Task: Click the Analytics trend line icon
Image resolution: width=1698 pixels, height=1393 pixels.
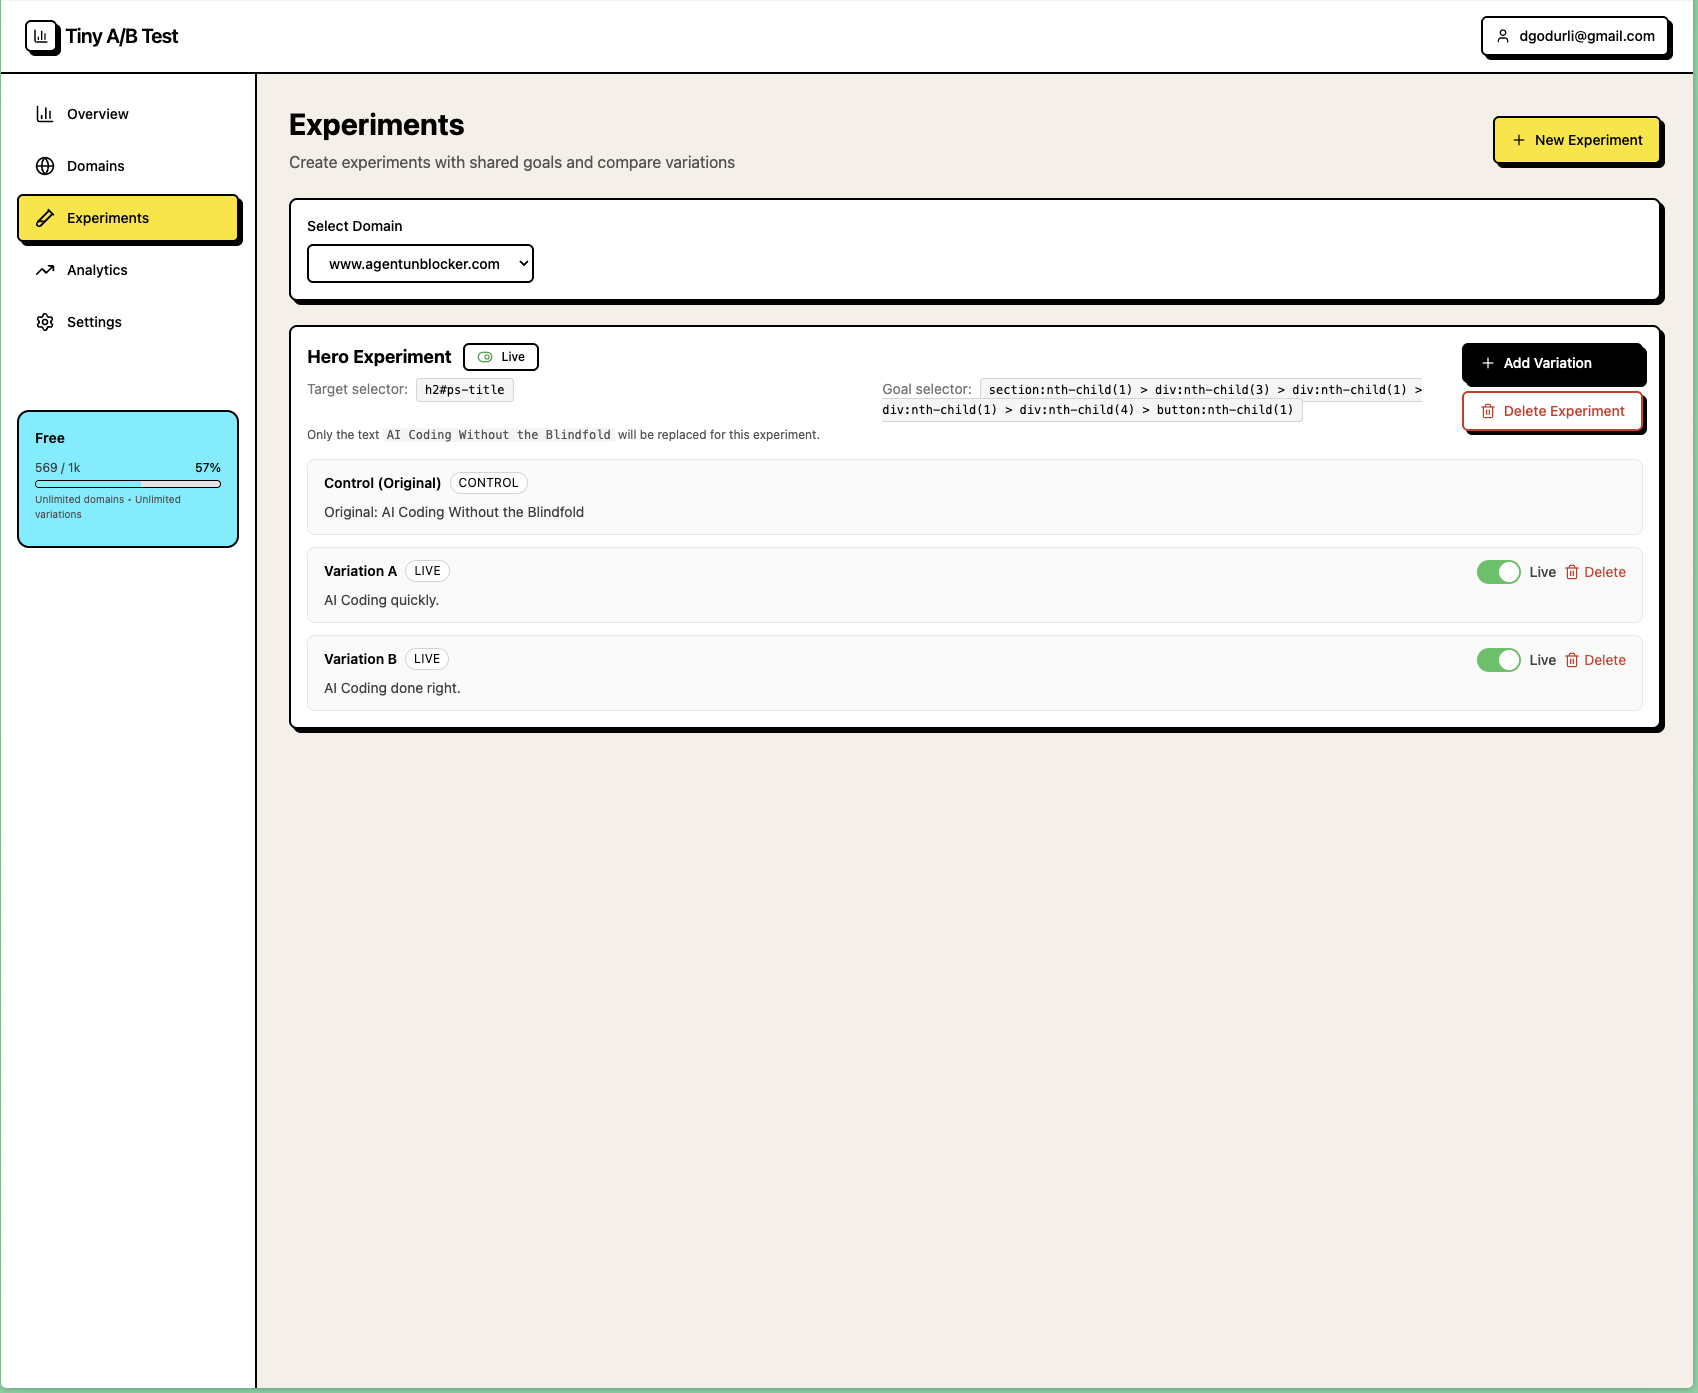Action: coord(45,270)
